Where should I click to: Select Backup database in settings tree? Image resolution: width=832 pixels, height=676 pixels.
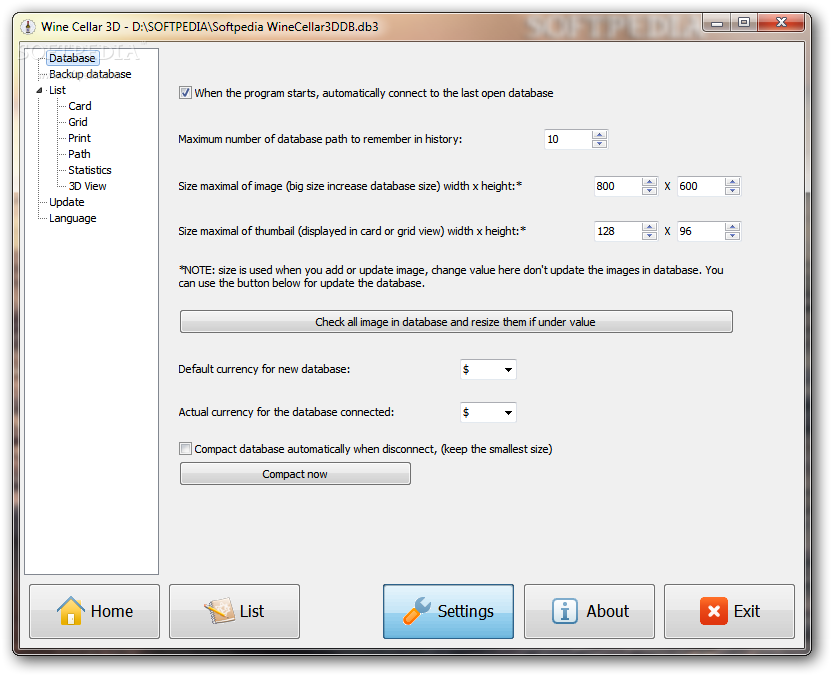click(x=90, y=74)
